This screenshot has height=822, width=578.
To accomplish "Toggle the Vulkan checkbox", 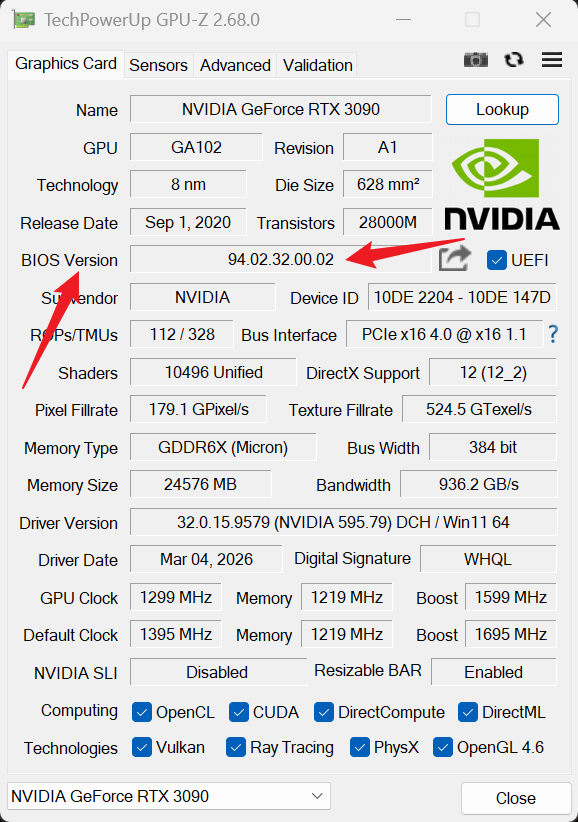I will click(141, 748).
